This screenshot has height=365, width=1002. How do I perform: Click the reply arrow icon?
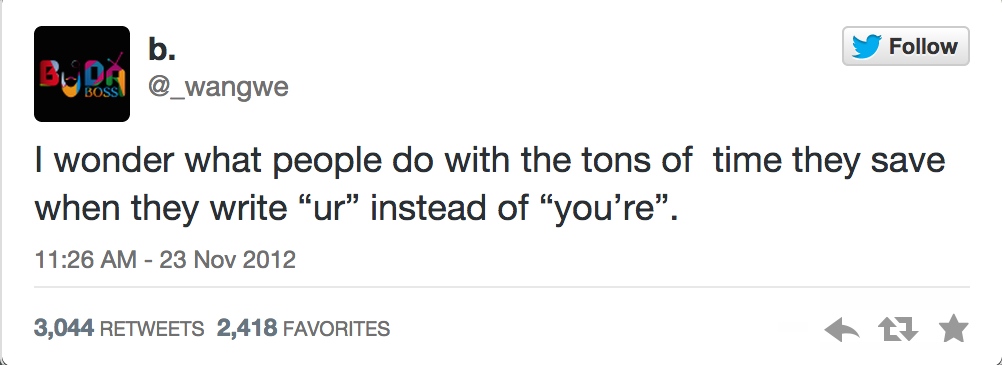pyautogui.click(x=842, y=330)
